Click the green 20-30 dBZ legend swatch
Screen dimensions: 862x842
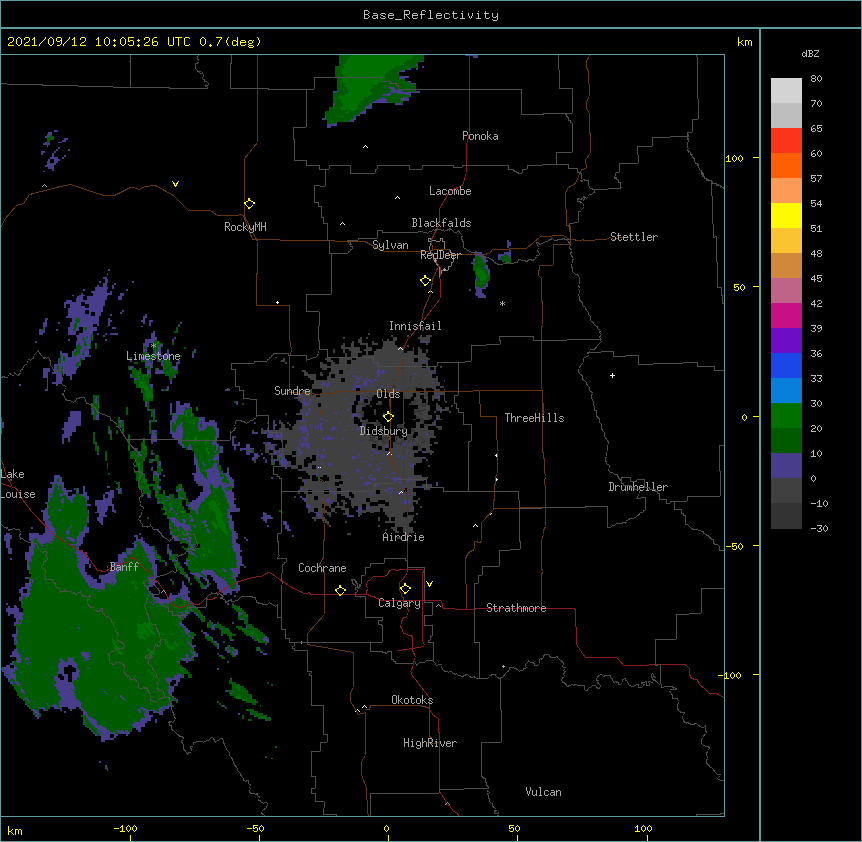coord(786,416)
